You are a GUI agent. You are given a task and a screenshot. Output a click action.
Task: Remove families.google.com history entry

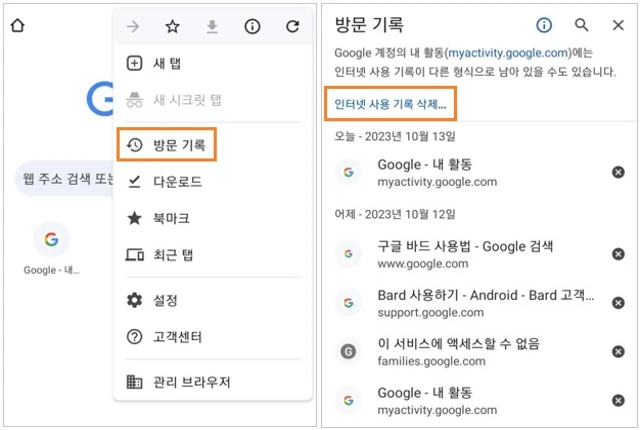(618, 352)
